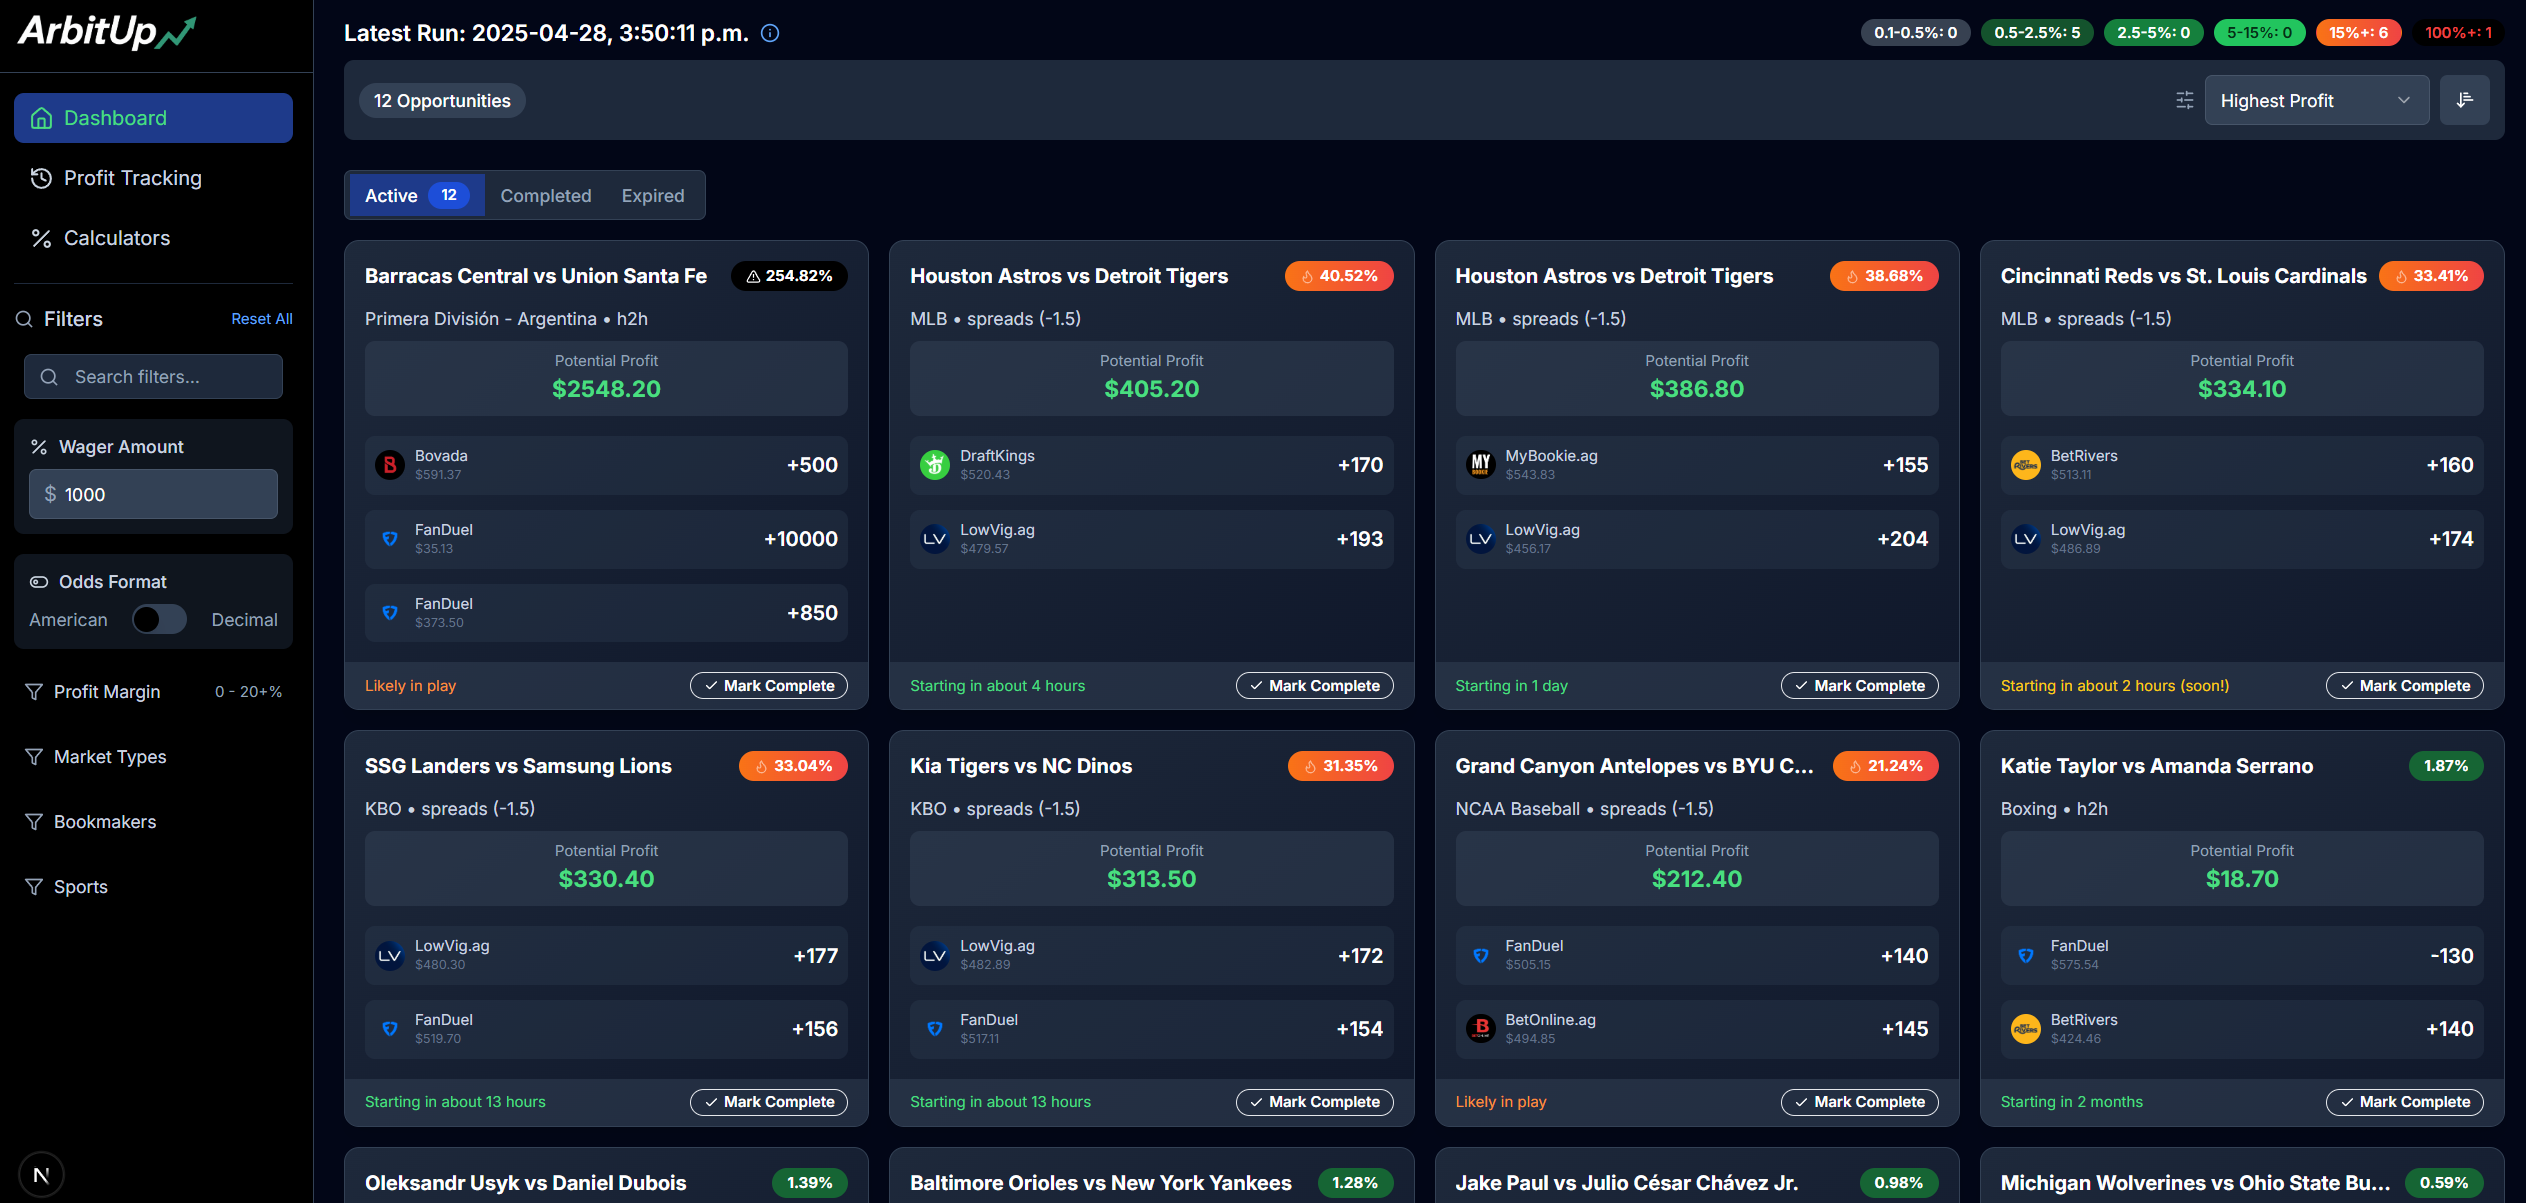This screenshot has width=2526, height=1203.
Task: Click the Bovada bookmaker logo
Action: (390, 465)
